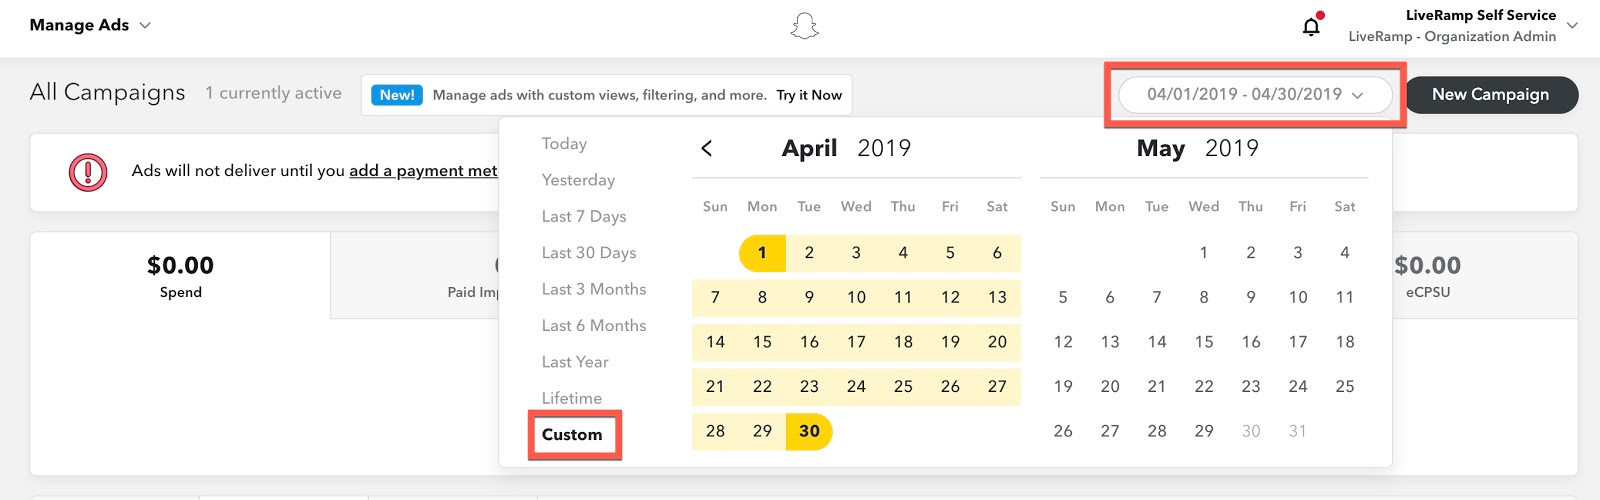Screen dimensions: 1600x500
Task: Click the Snapchat ghost logo icon
Action: 804,26
